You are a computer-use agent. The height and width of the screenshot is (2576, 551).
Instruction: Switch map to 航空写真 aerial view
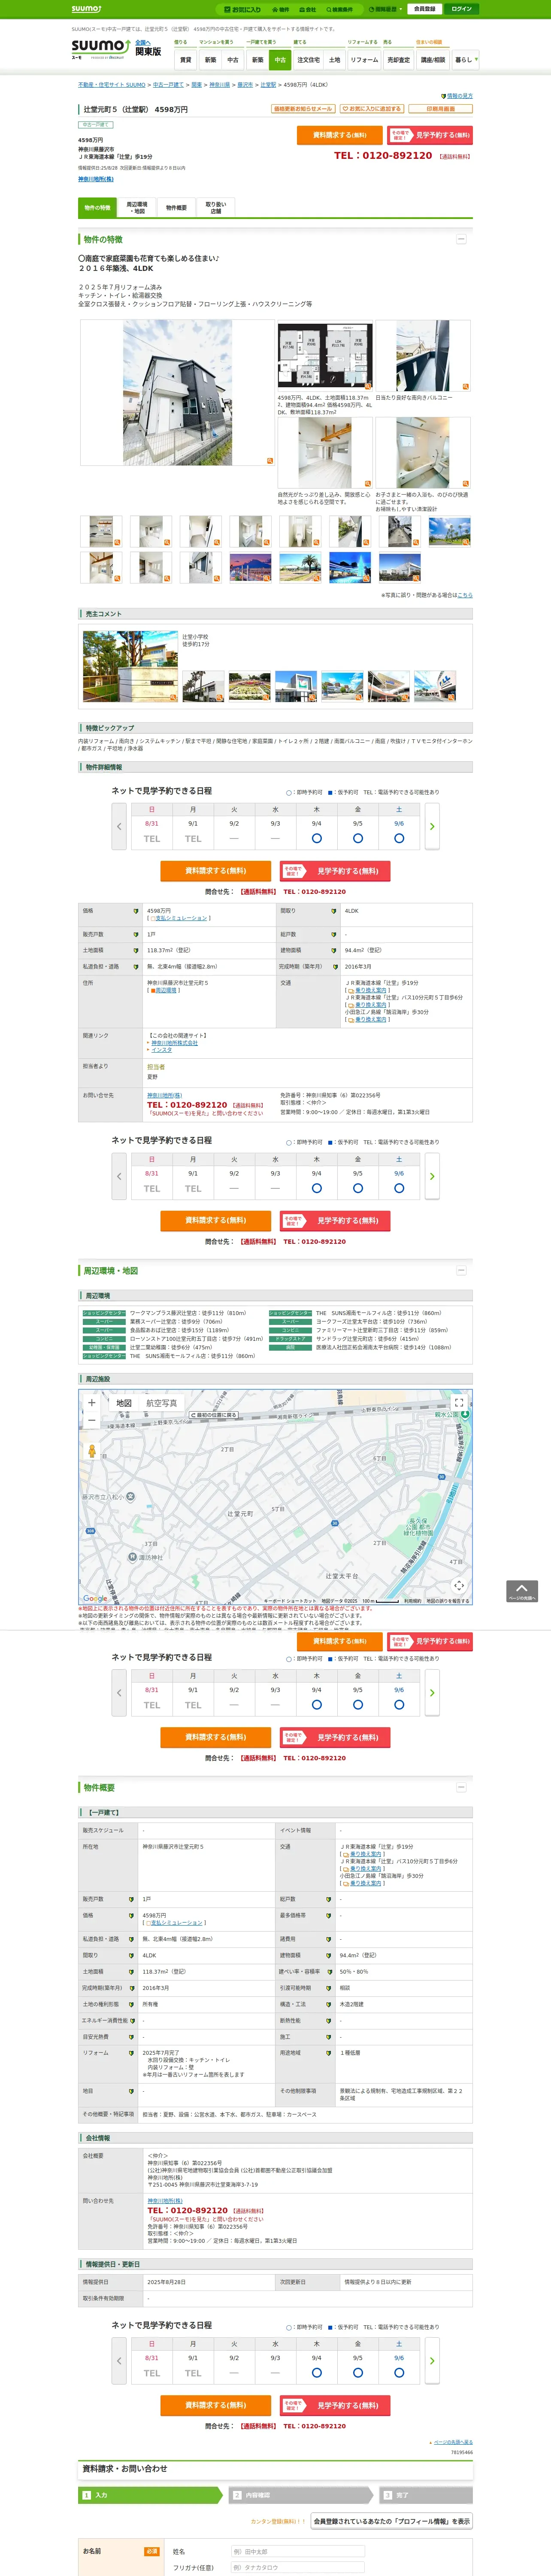pos(161,1403)
